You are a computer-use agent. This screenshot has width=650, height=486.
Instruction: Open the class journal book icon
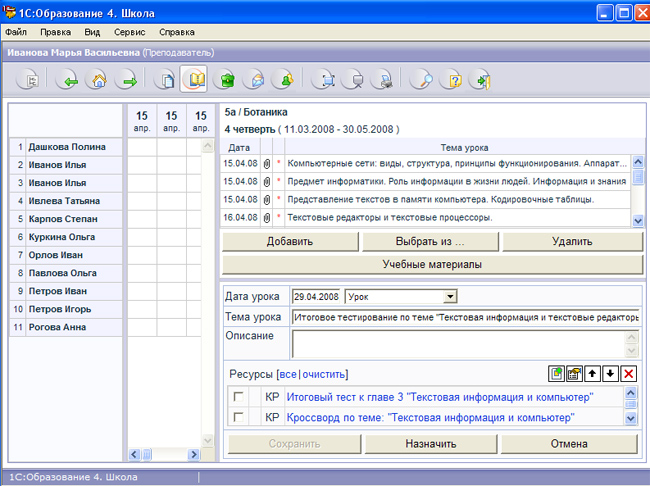coord(194,79)
